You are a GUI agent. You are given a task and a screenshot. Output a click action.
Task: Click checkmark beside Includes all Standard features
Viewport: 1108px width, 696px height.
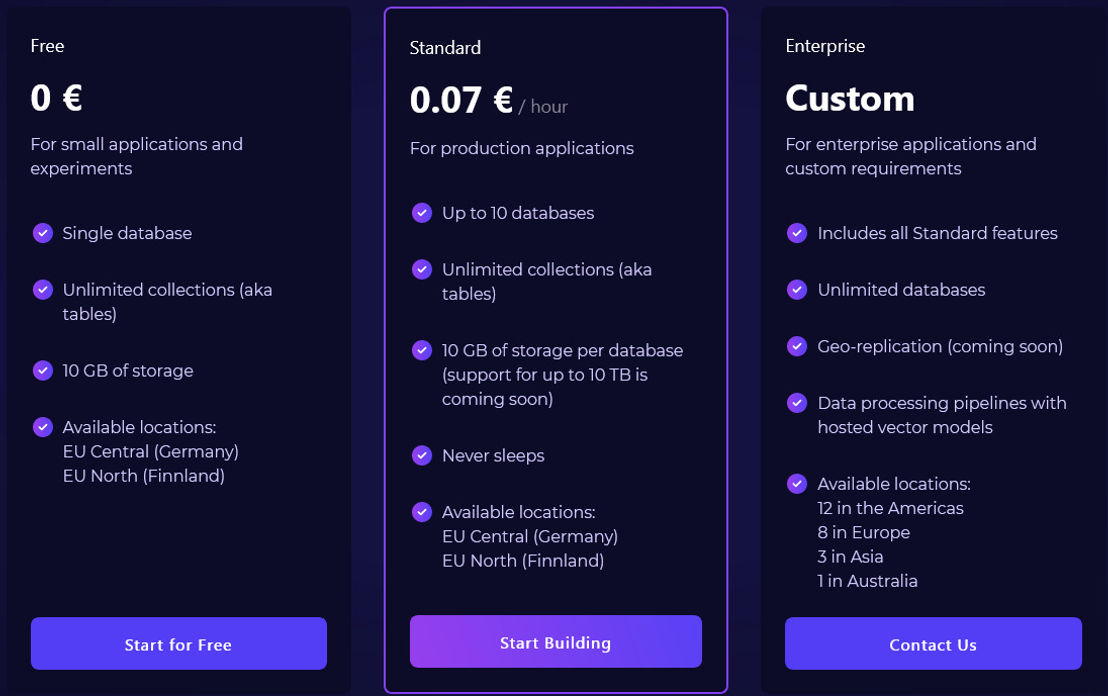click(x=797, y=232)
